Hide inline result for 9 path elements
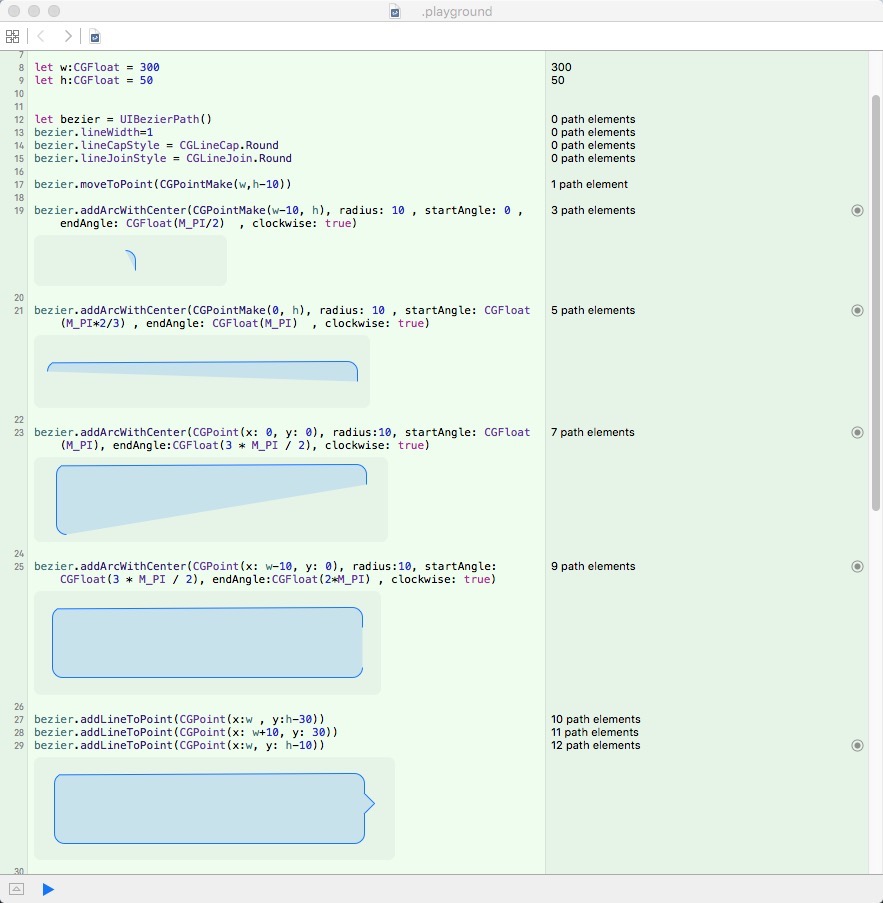The height and width of the screenshot is (903, 883). pyautogui.click(x=857, y=567)
